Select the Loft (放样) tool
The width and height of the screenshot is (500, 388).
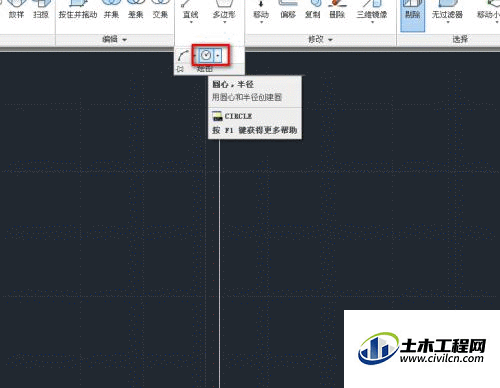[16, 10]
